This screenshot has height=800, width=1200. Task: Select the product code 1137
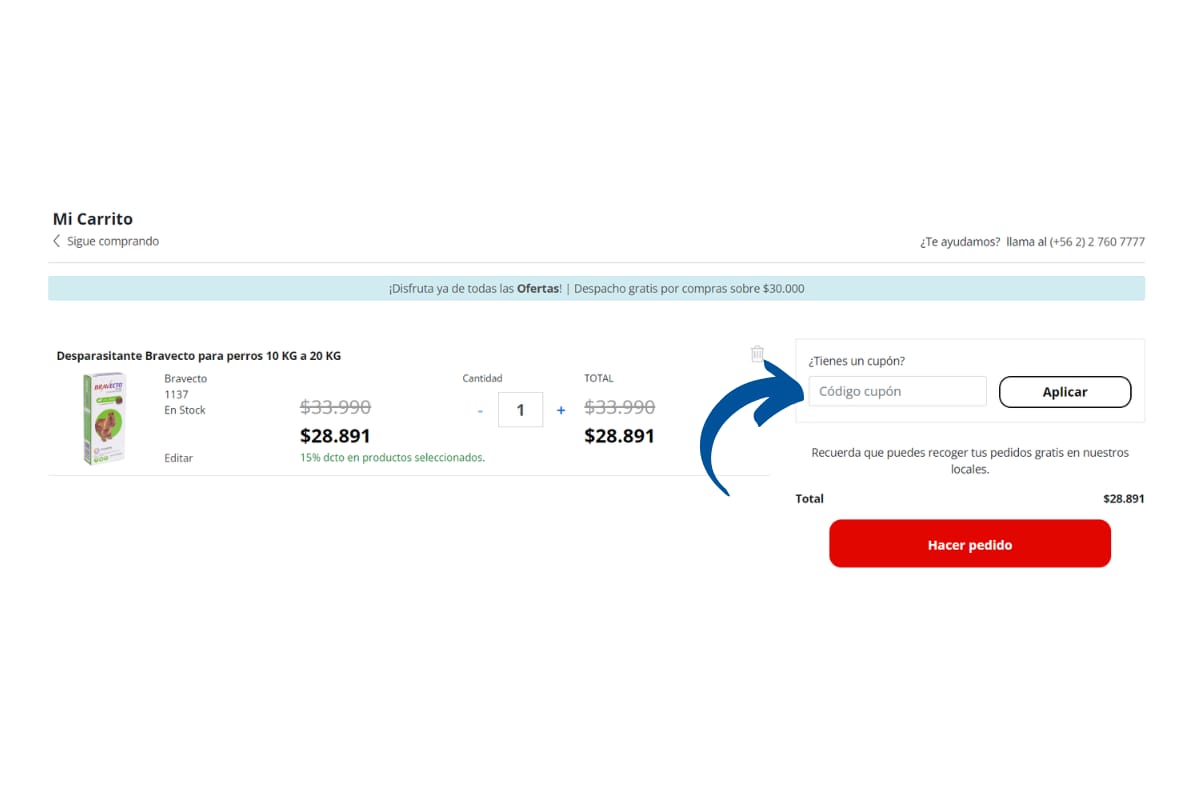pyautogui.click(x=176, y=394)
